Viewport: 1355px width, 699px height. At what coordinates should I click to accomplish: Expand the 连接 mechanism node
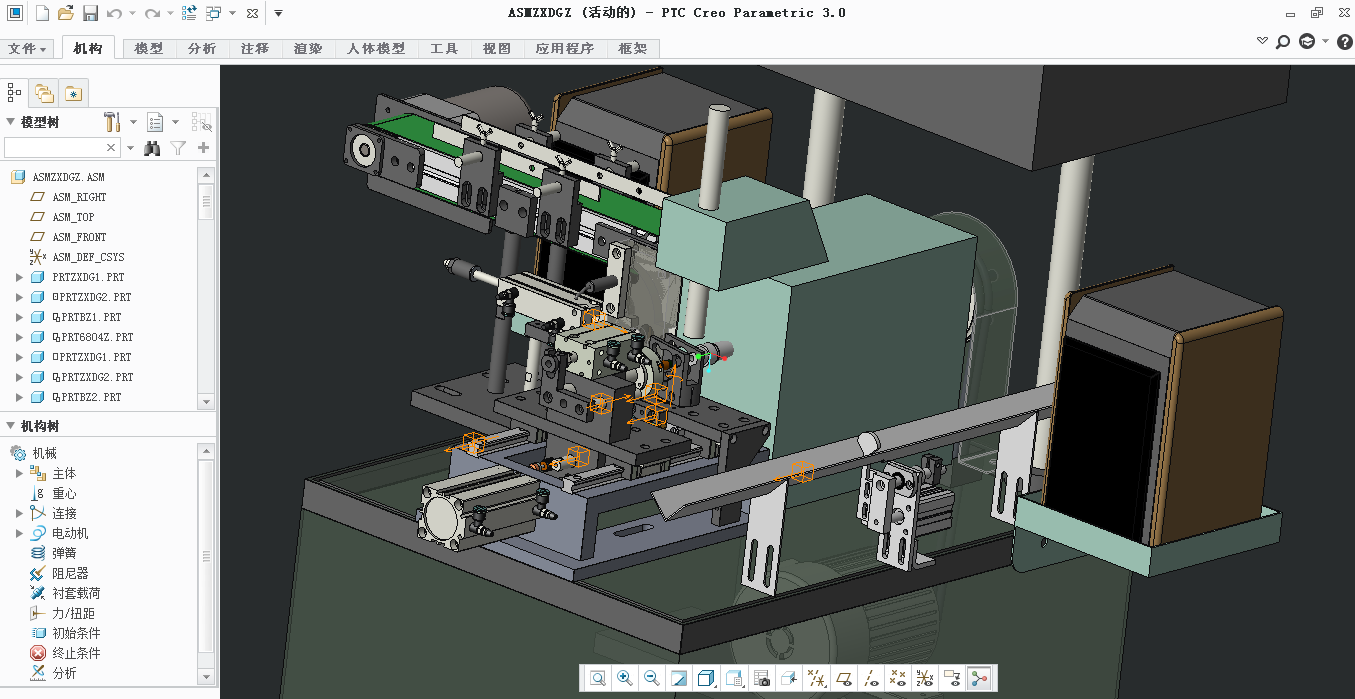(x=19, y=513)
